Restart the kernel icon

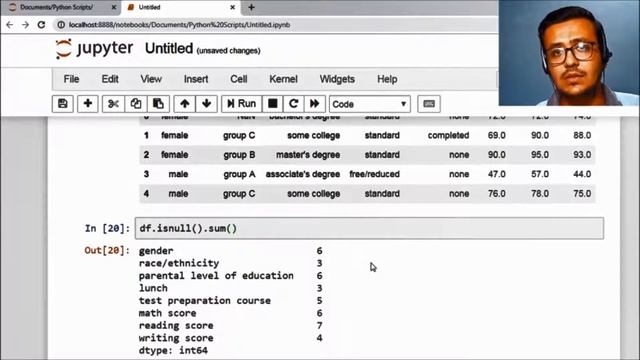click(x=293, y=104)
